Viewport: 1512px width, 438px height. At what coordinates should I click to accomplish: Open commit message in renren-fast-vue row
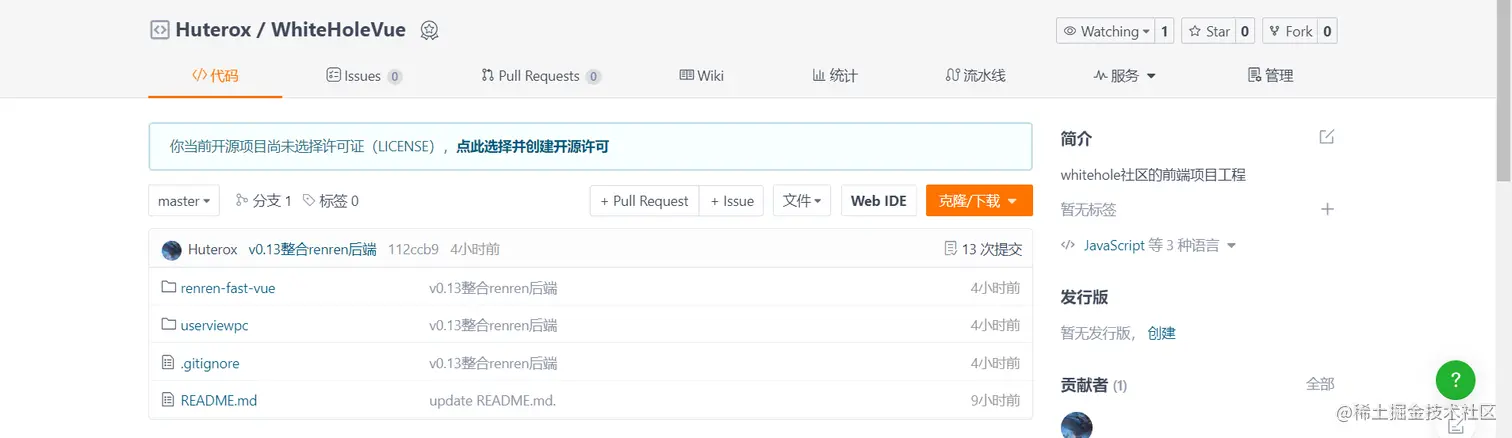[x=493, y=288]
